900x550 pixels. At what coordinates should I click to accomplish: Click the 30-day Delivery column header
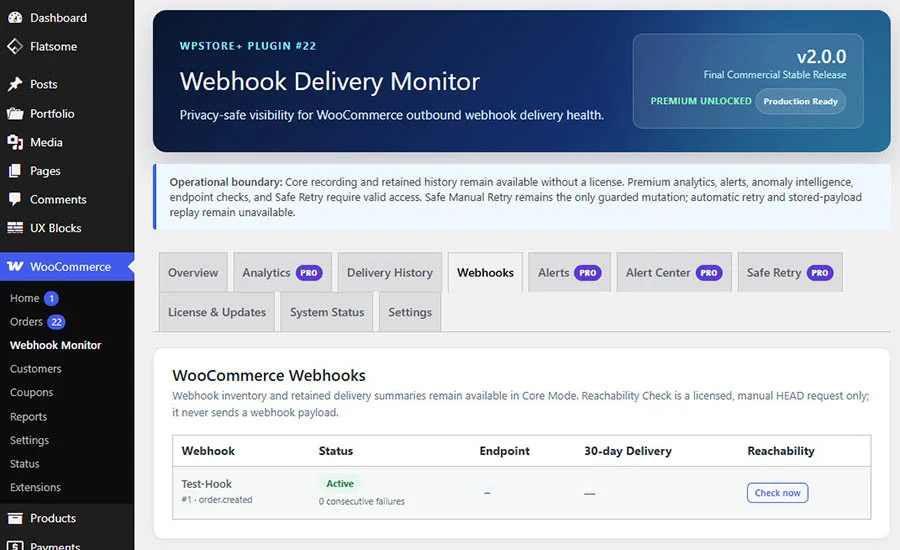click(628, 451)
